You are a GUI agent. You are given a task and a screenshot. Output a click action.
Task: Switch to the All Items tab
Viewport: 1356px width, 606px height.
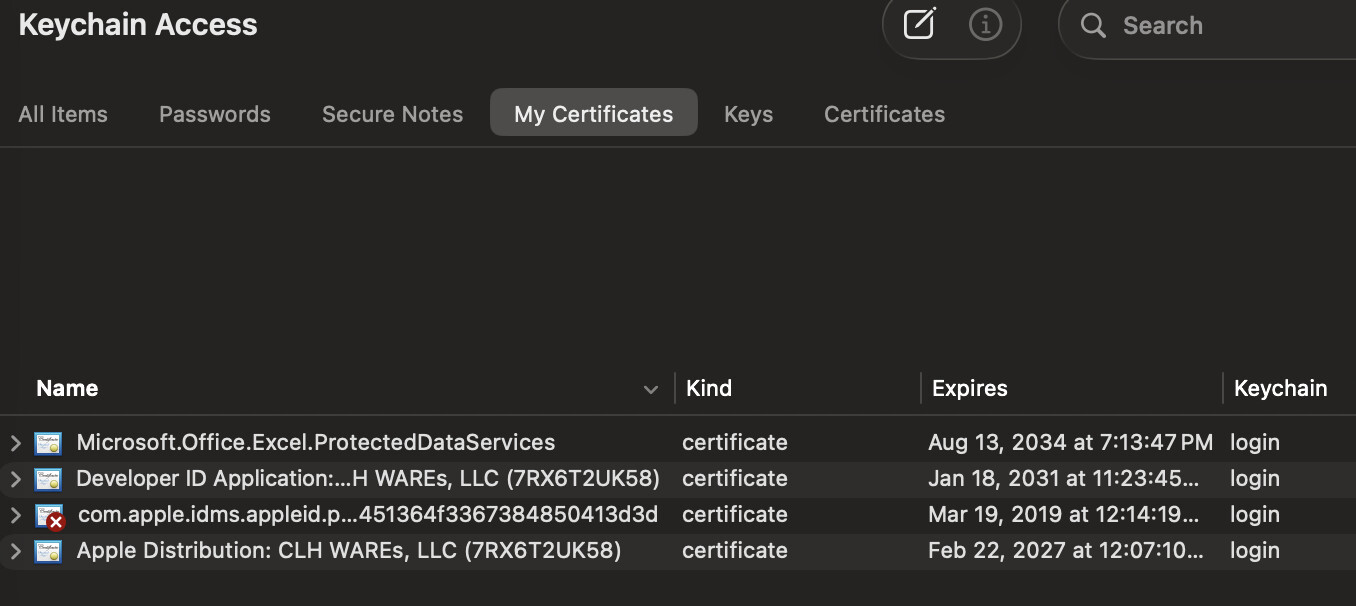pyautogui.click(x=63, y=114)
